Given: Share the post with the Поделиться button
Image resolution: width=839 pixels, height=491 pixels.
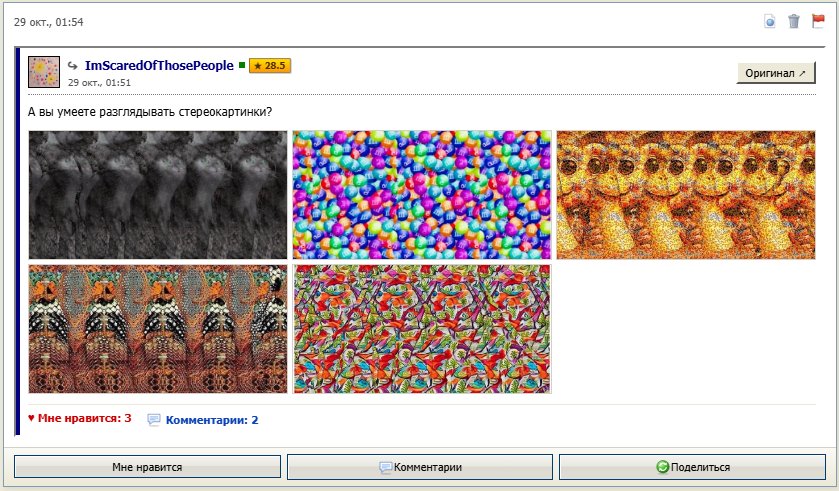Looking at the screenshot, I should pos(692,467).
